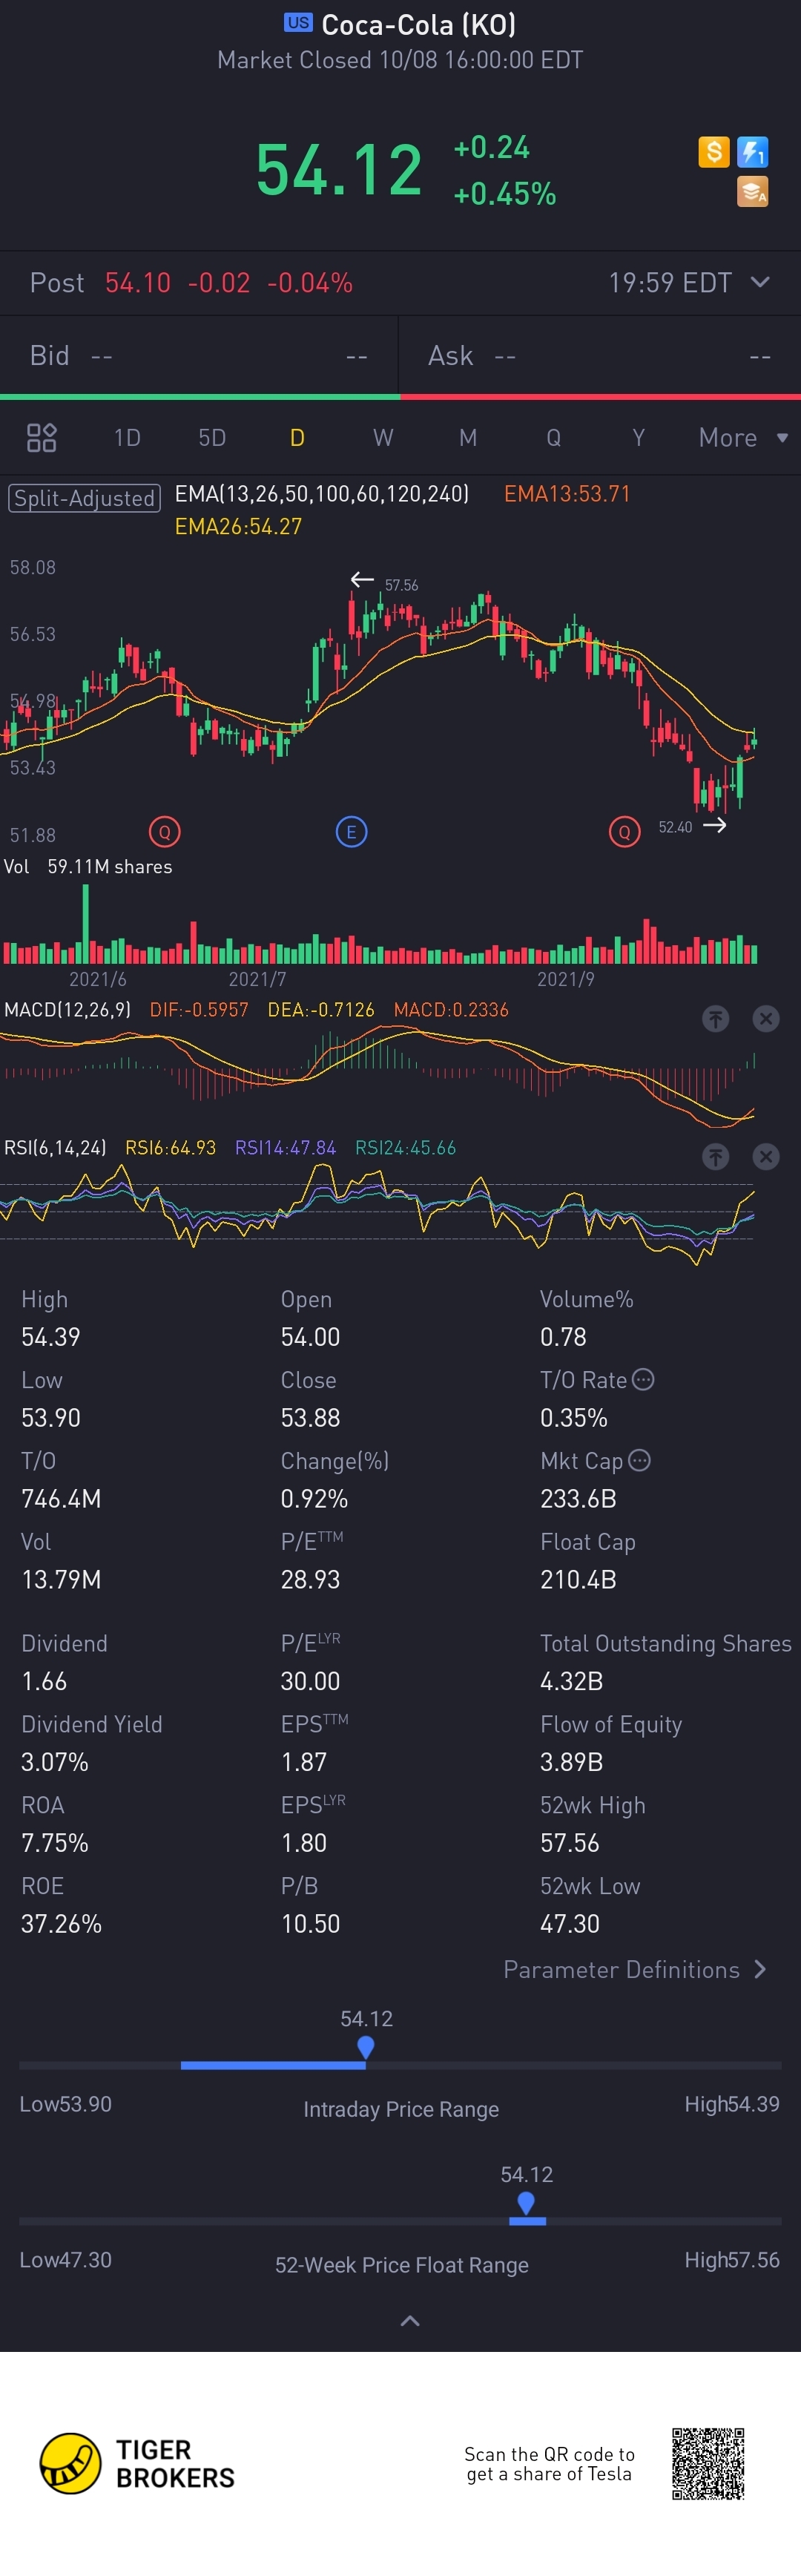Screen dimensions: 801x2576
Task: Tap the tallest volume bar near 2021/6
Action: 85,923
